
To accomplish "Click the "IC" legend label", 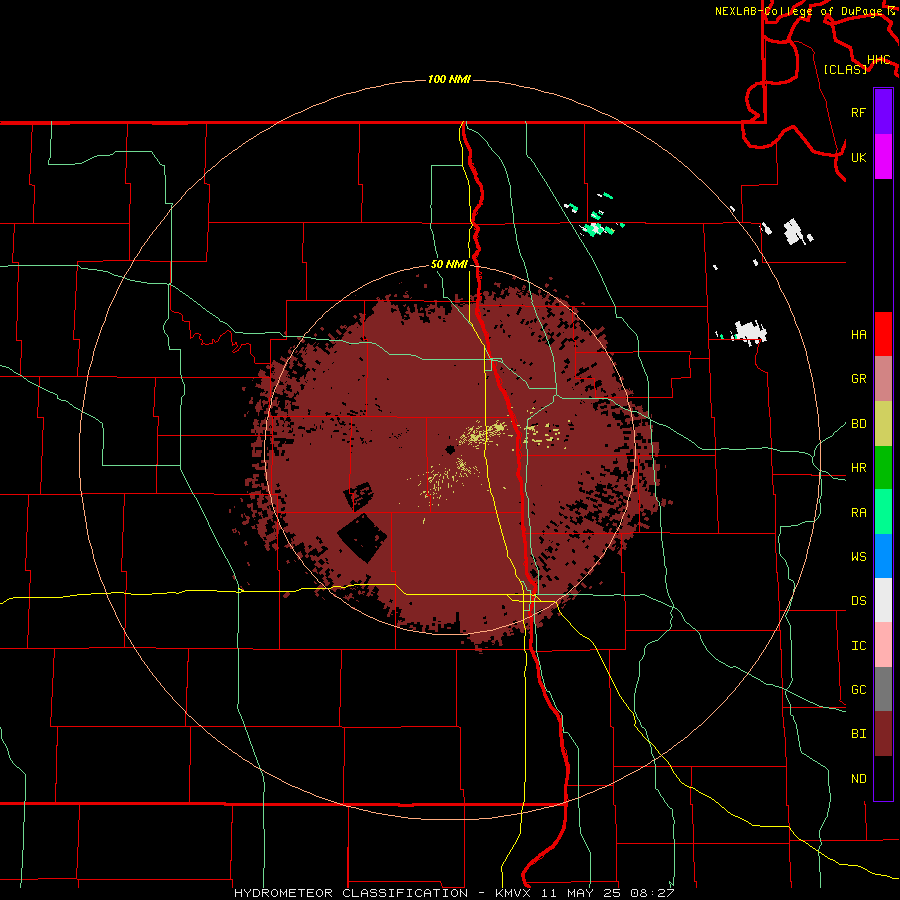I will [858, 646].
